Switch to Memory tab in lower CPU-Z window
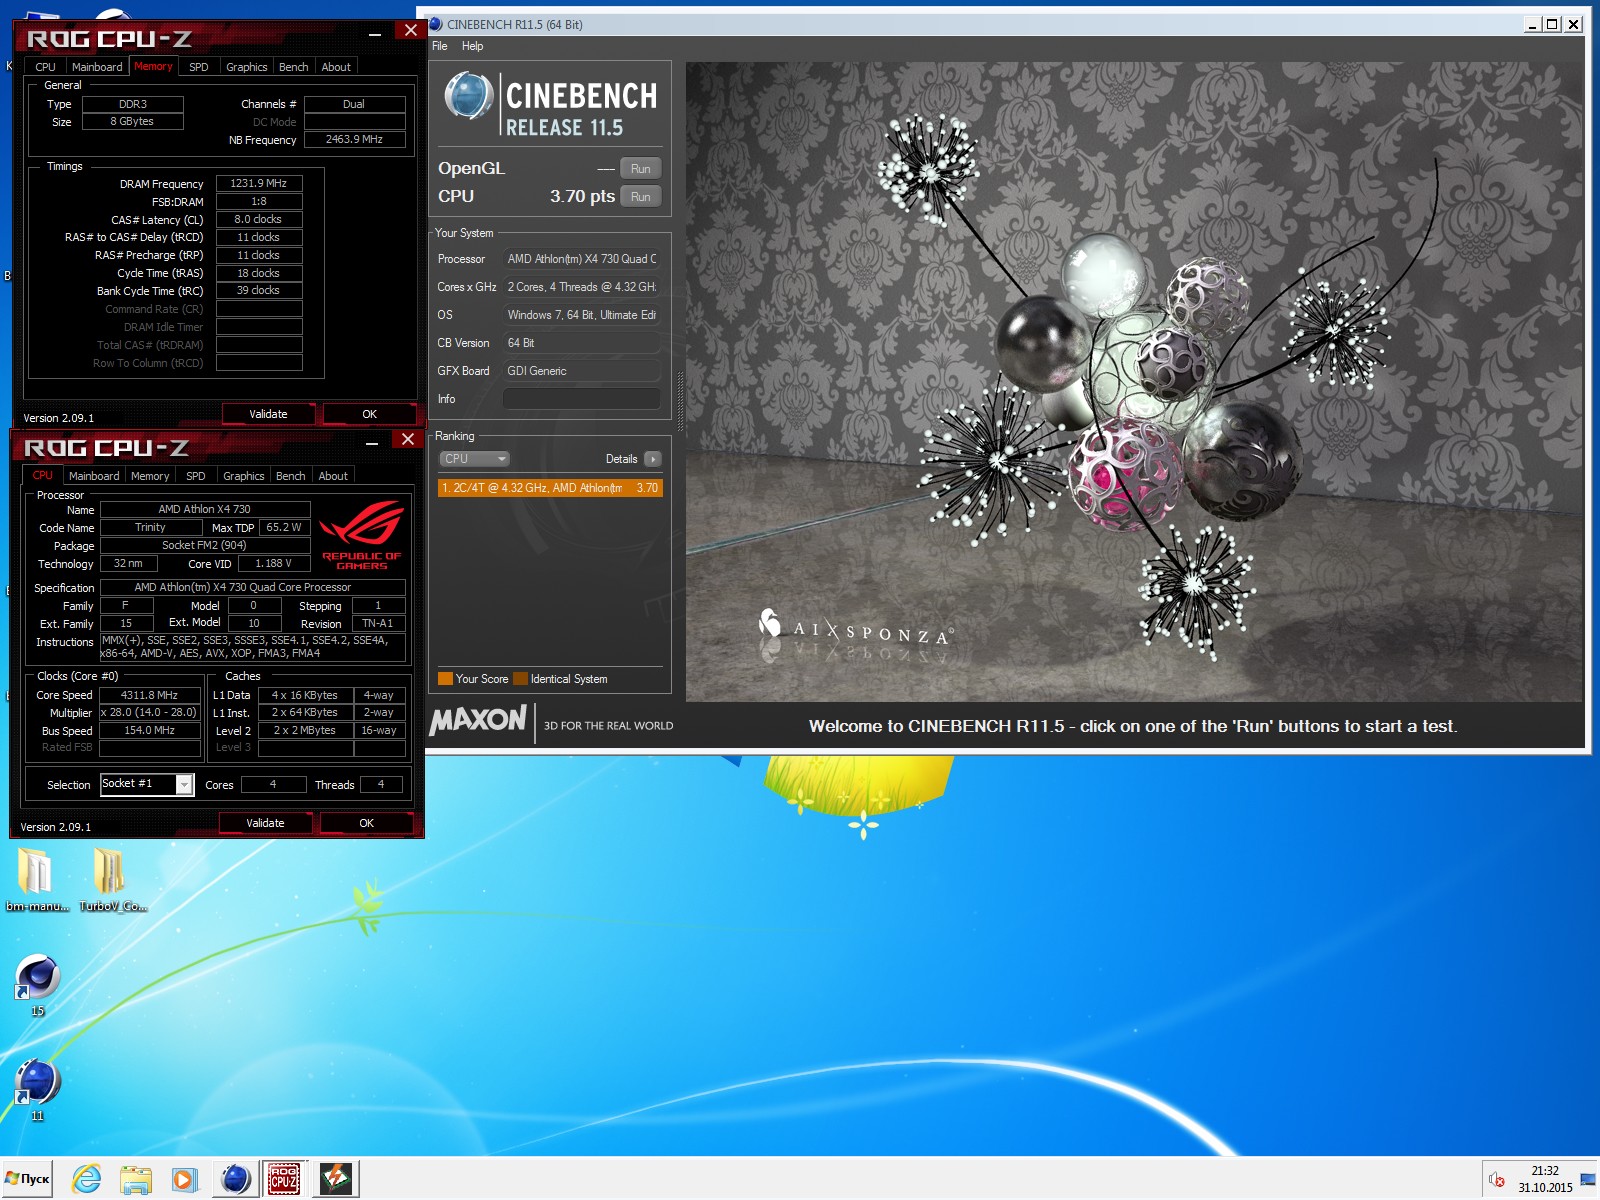 [150, 476]
